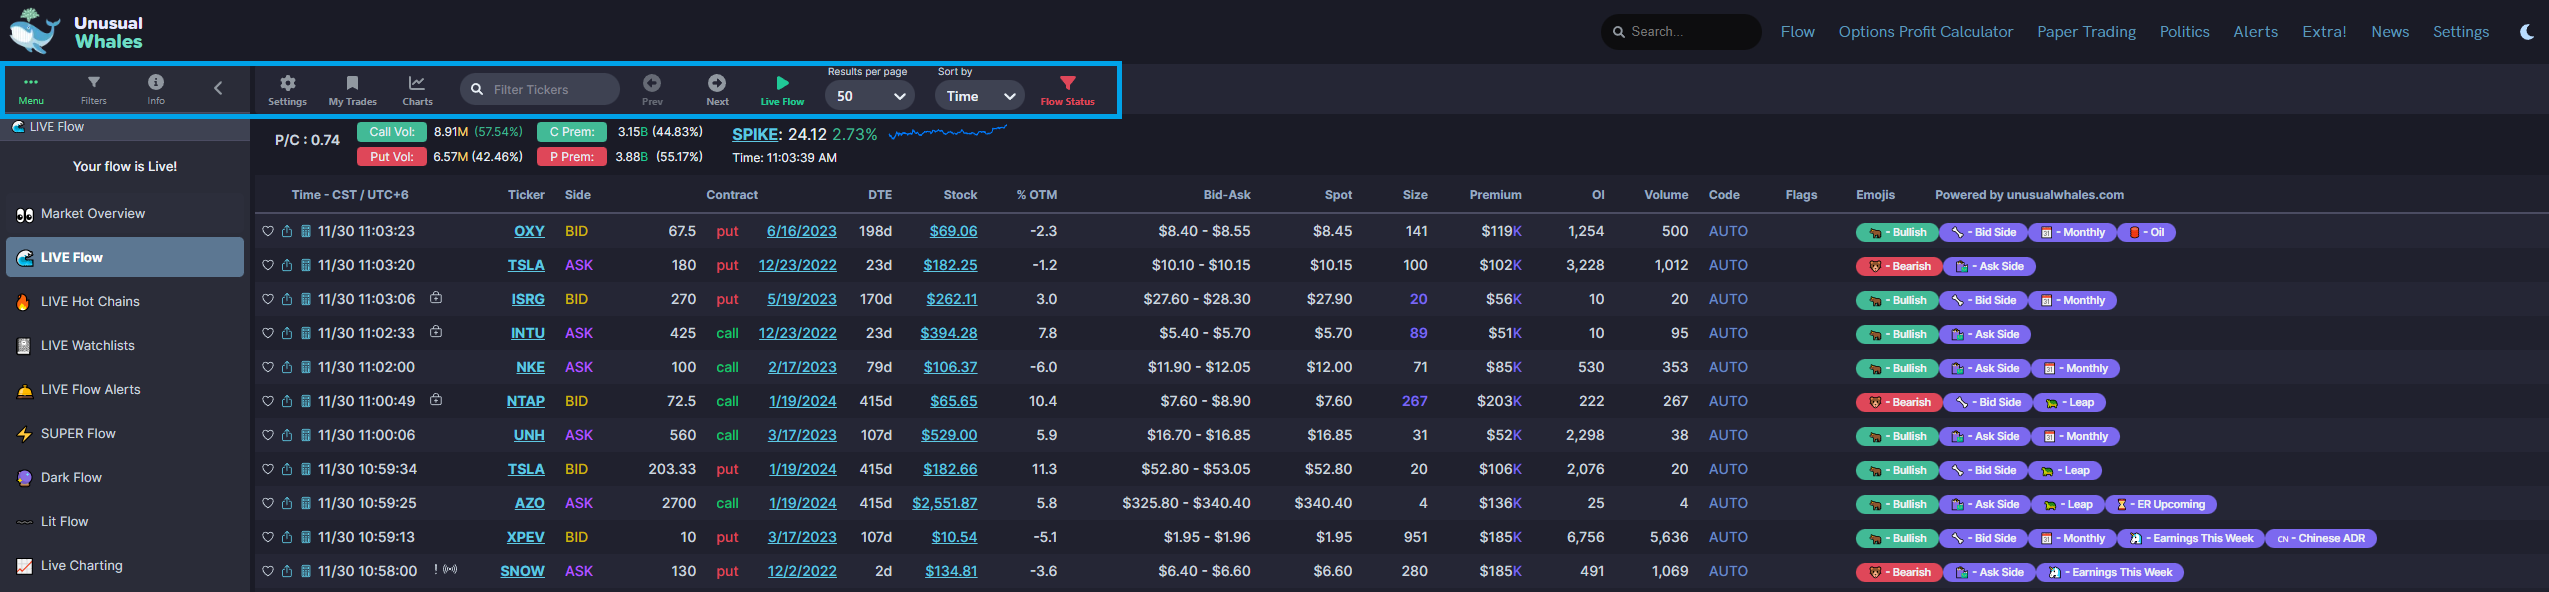This screenshot has width=2549, height=592.
Task: Open calculator for the UNH trade
Action: click(306, 435)
